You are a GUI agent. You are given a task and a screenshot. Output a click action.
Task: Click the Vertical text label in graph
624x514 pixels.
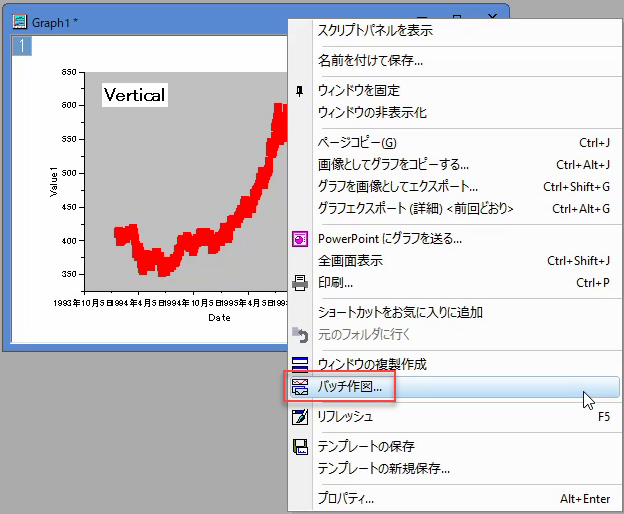pos(135,95)
